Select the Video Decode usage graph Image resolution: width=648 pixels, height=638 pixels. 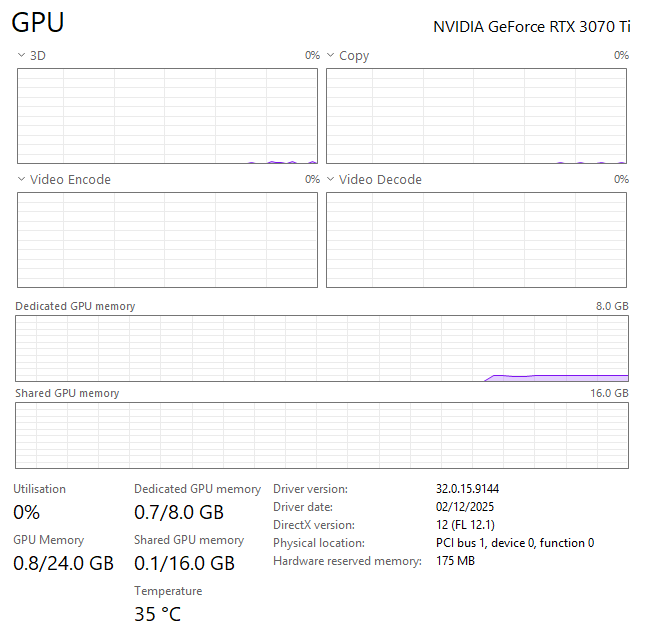(x=476, y=240)
